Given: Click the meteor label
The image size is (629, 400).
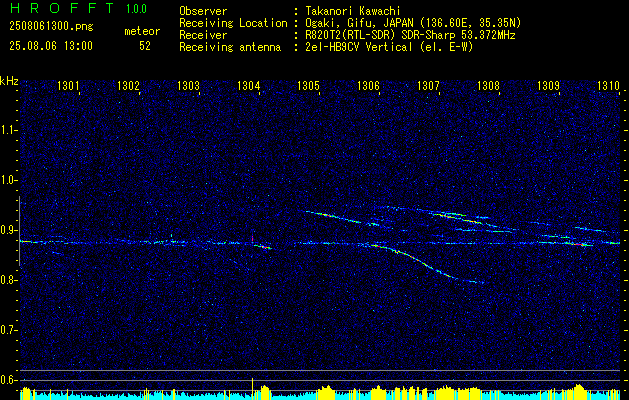Looking at the screenshot, I should [142, 31].
